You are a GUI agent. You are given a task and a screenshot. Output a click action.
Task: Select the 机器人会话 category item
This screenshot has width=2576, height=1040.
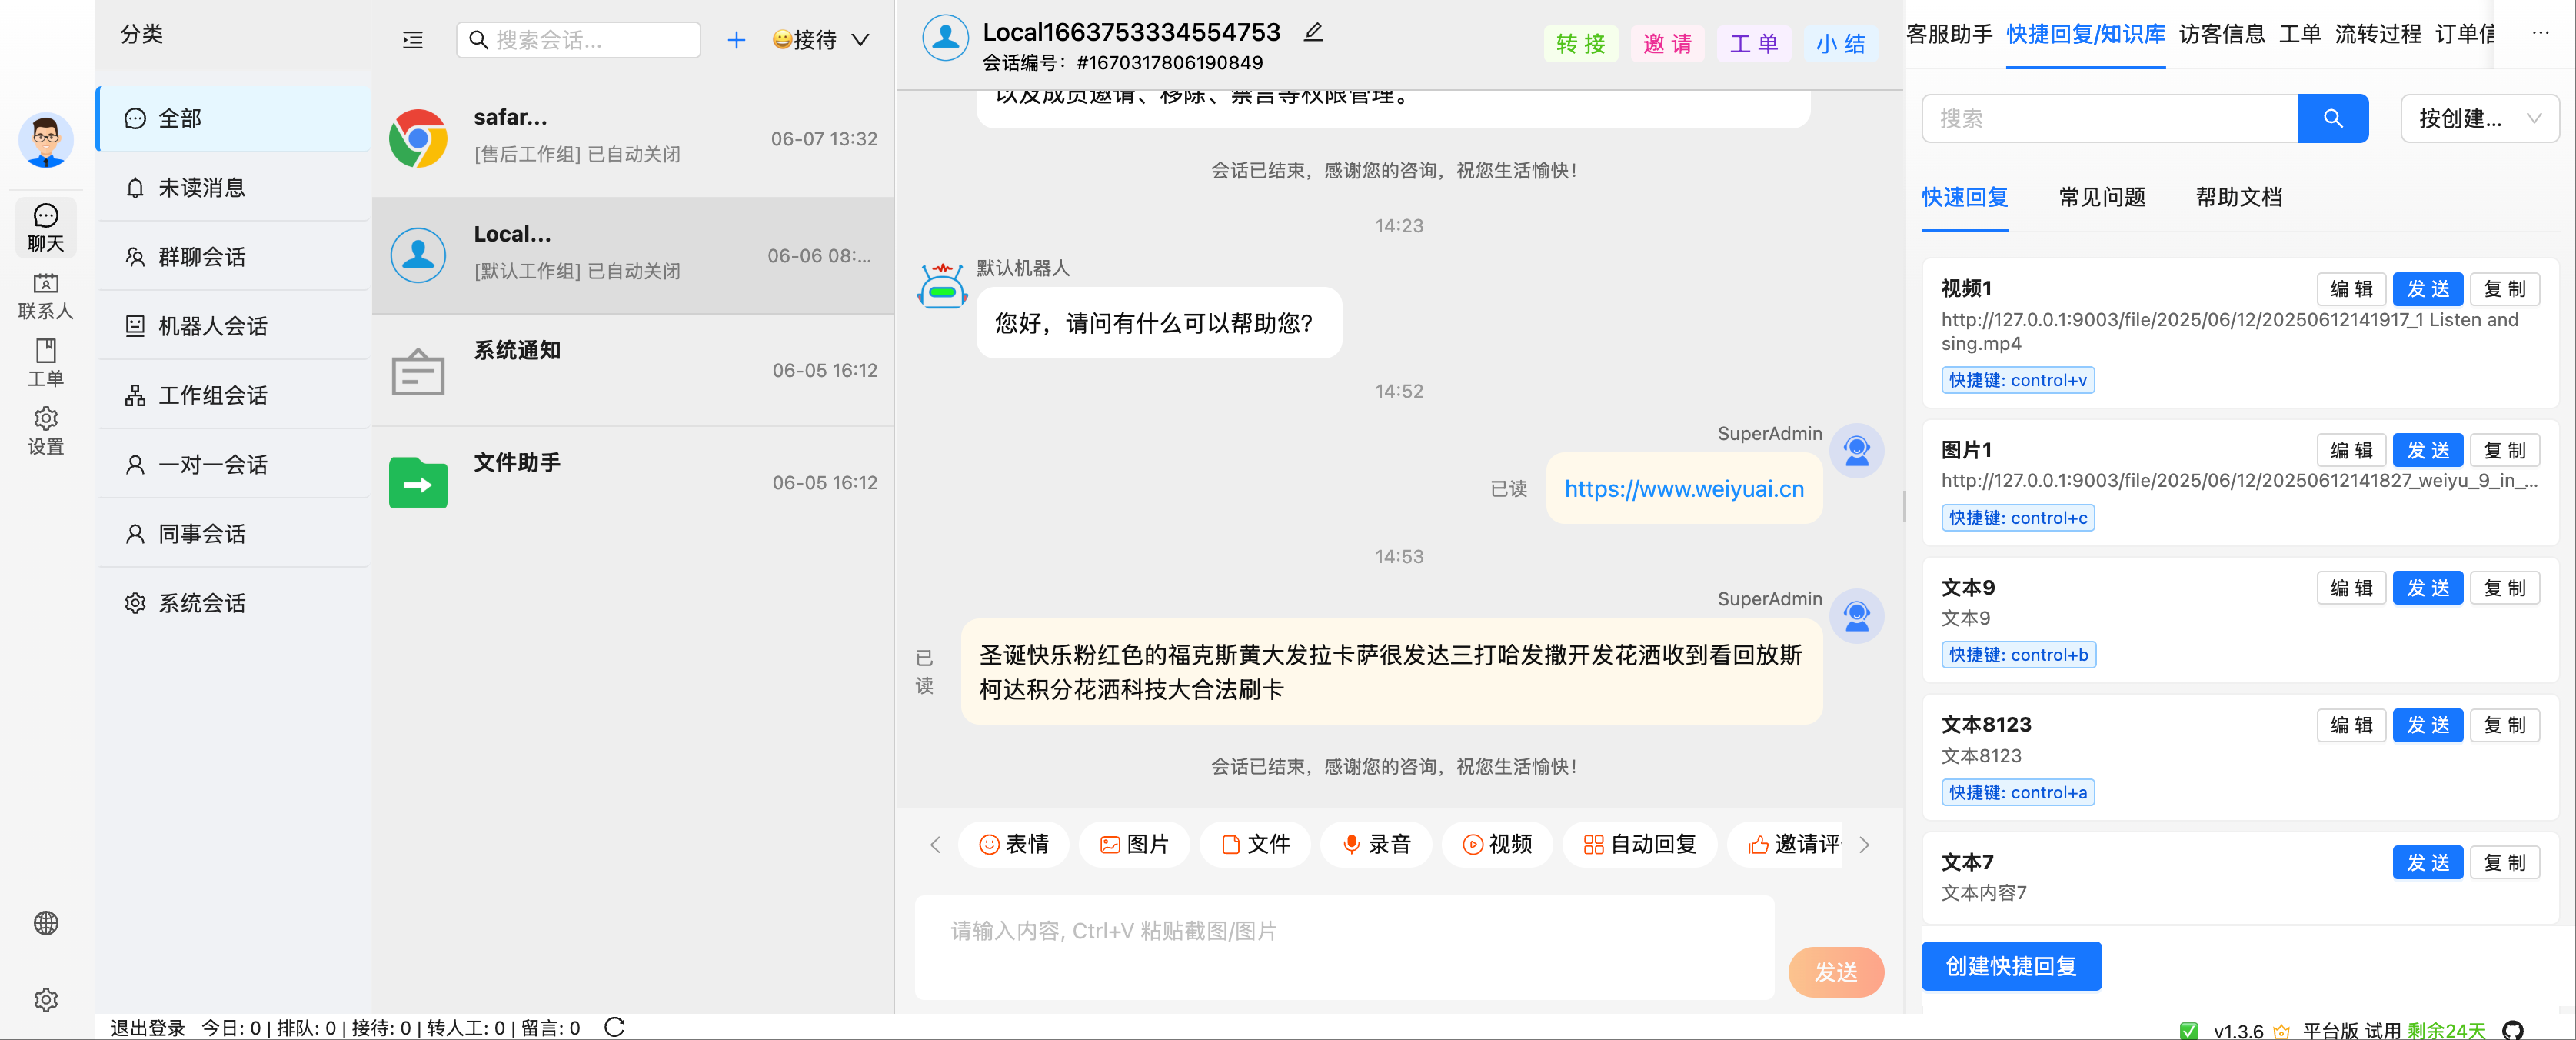click(x=212, y=326)
